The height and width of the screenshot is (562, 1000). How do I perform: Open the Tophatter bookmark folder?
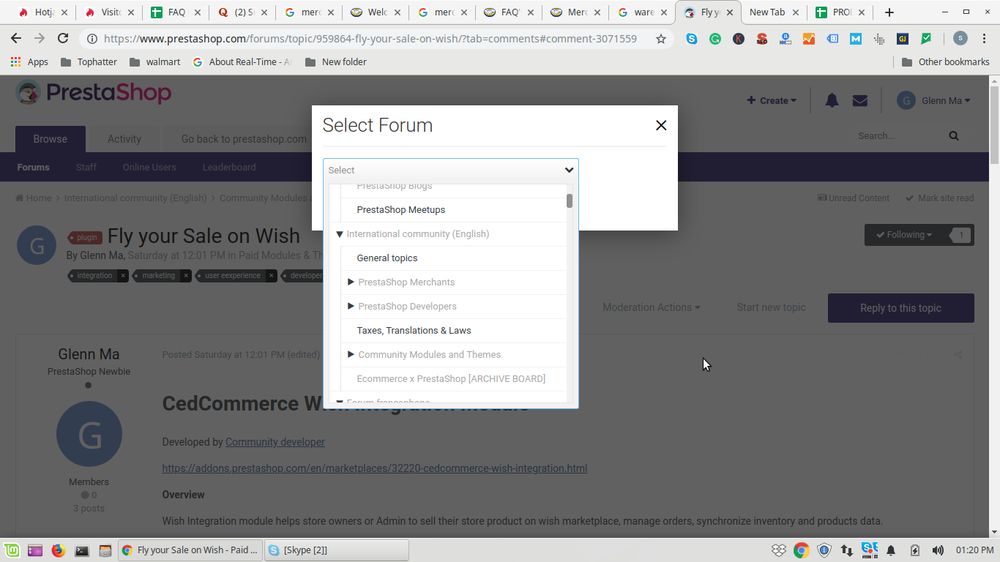(89, 62)
